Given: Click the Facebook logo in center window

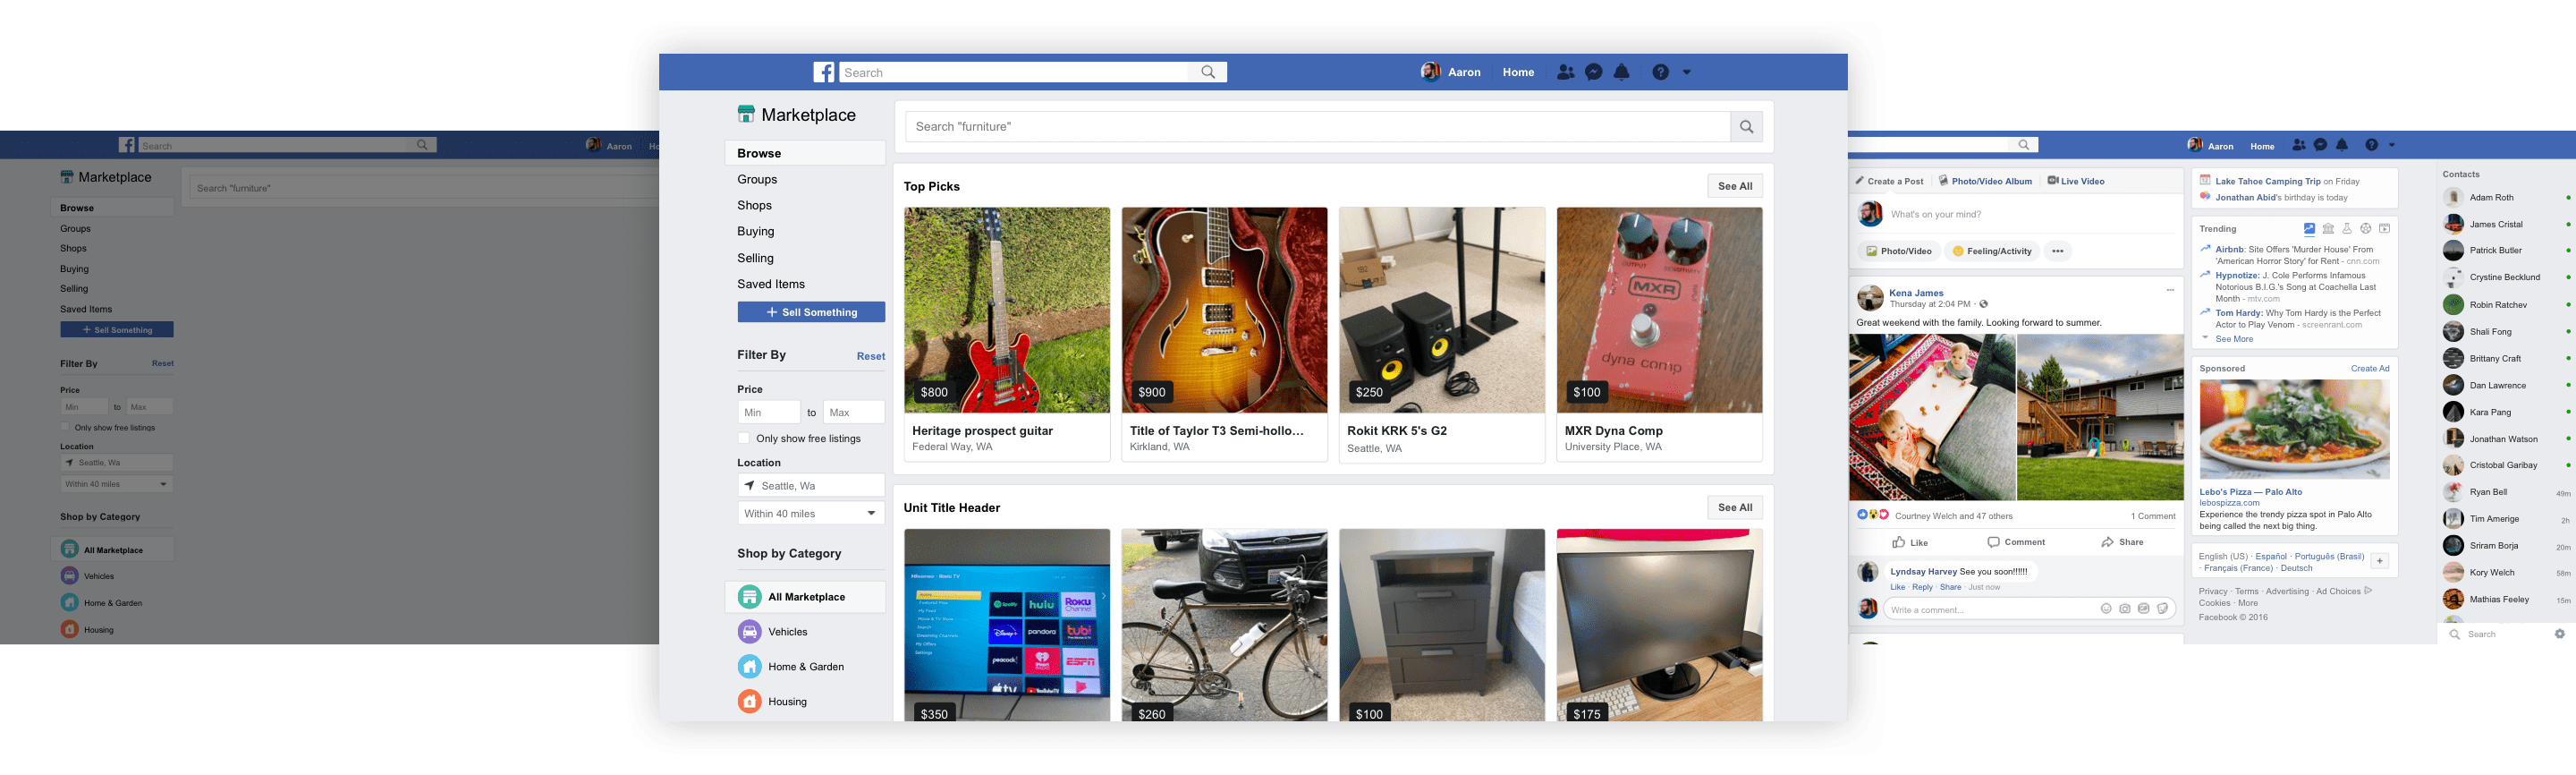Looking at the screenshot, I should click(824, 72).
